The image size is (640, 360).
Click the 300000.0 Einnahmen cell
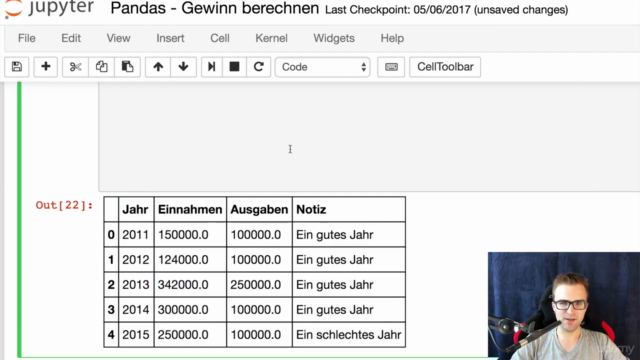coord(190,309)
